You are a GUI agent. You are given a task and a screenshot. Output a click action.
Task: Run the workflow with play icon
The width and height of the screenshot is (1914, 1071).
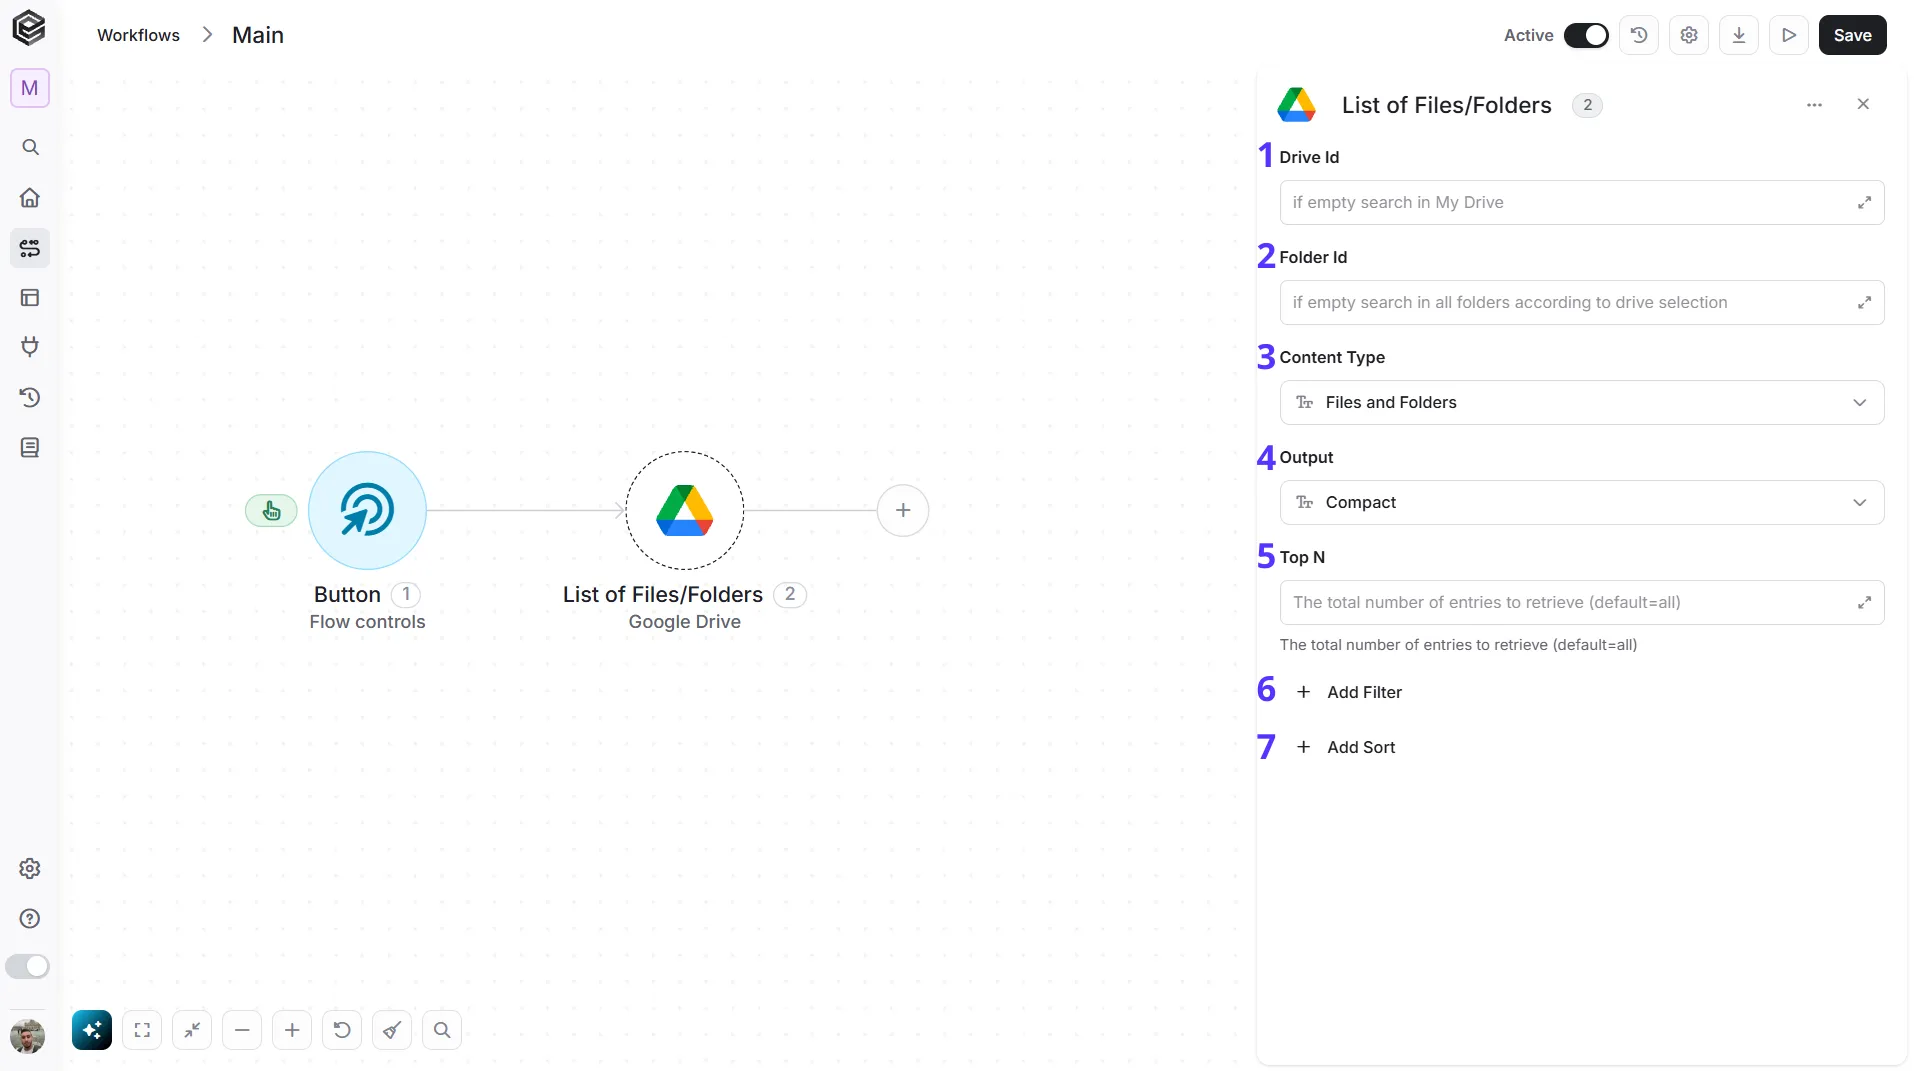tap(1789, 35)
